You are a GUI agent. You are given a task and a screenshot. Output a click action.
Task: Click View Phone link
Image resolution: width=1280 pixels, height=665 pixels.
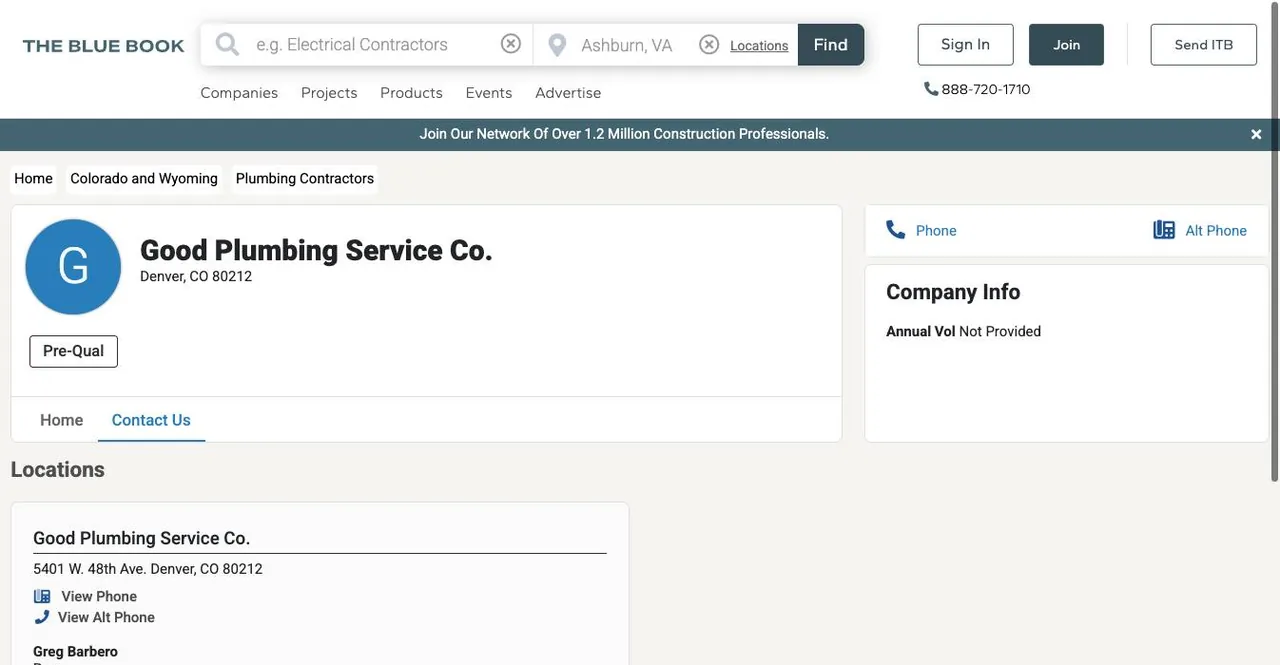[99, 596]
